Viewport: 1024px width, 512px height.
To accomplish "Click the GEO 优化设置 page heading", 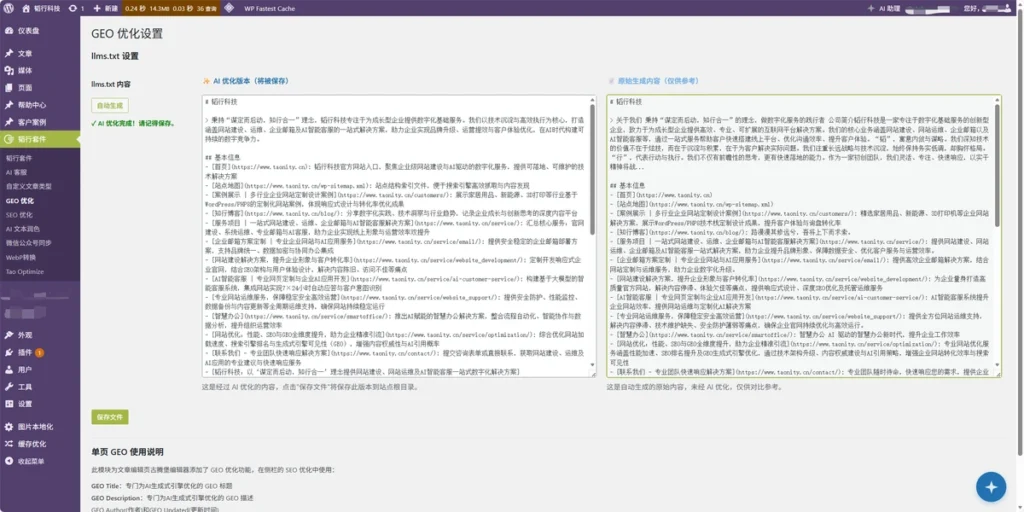I will point(127,34).
